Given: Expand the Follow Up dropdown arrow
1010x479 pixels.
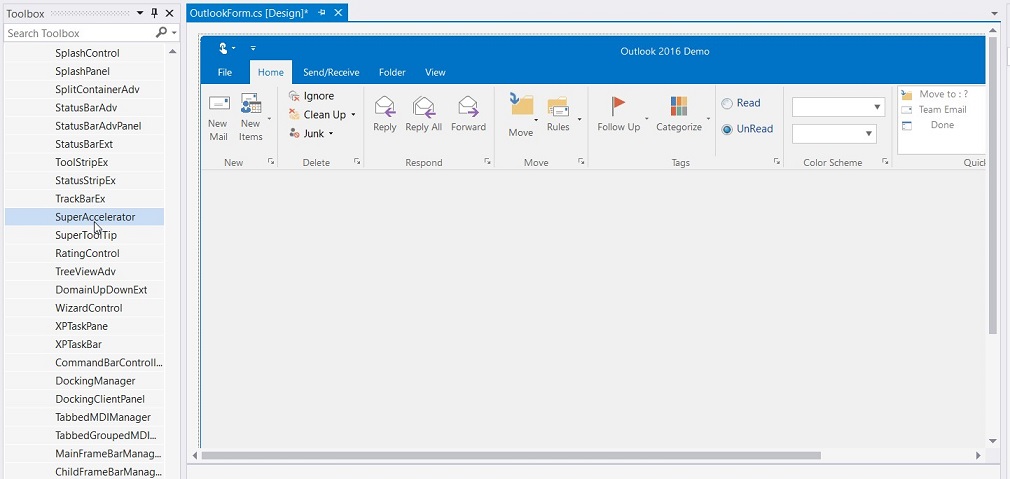Looking at the screenshot, I should (x=647, y=118).
